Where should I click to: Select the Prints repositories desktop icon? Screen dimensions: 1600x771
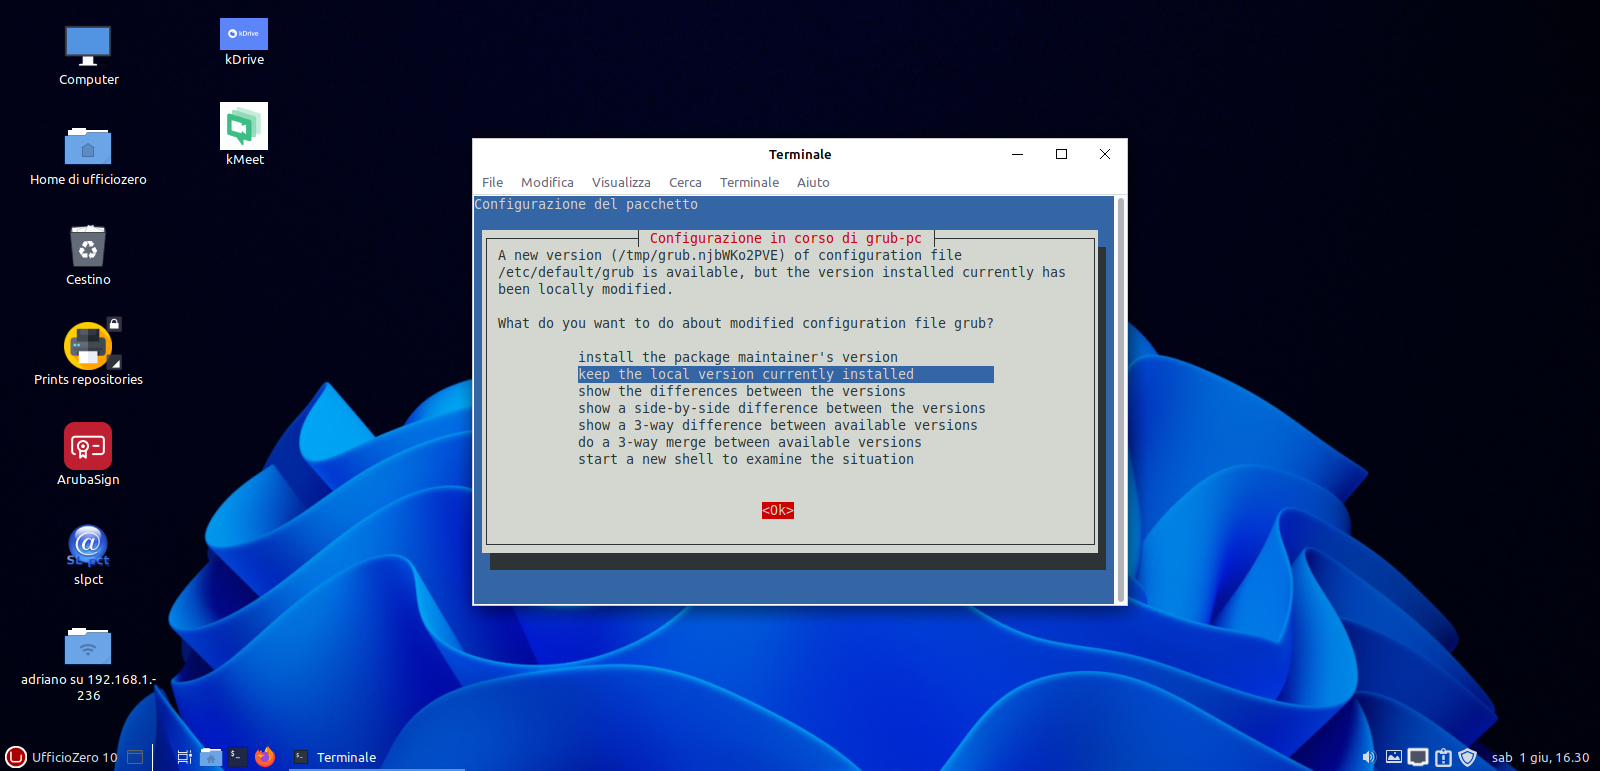(x=88, y=347)
